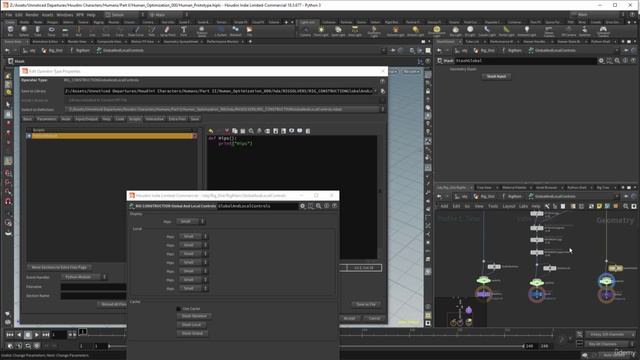
Task: Add a Spot Light from shelf
Action: point(338,31)
